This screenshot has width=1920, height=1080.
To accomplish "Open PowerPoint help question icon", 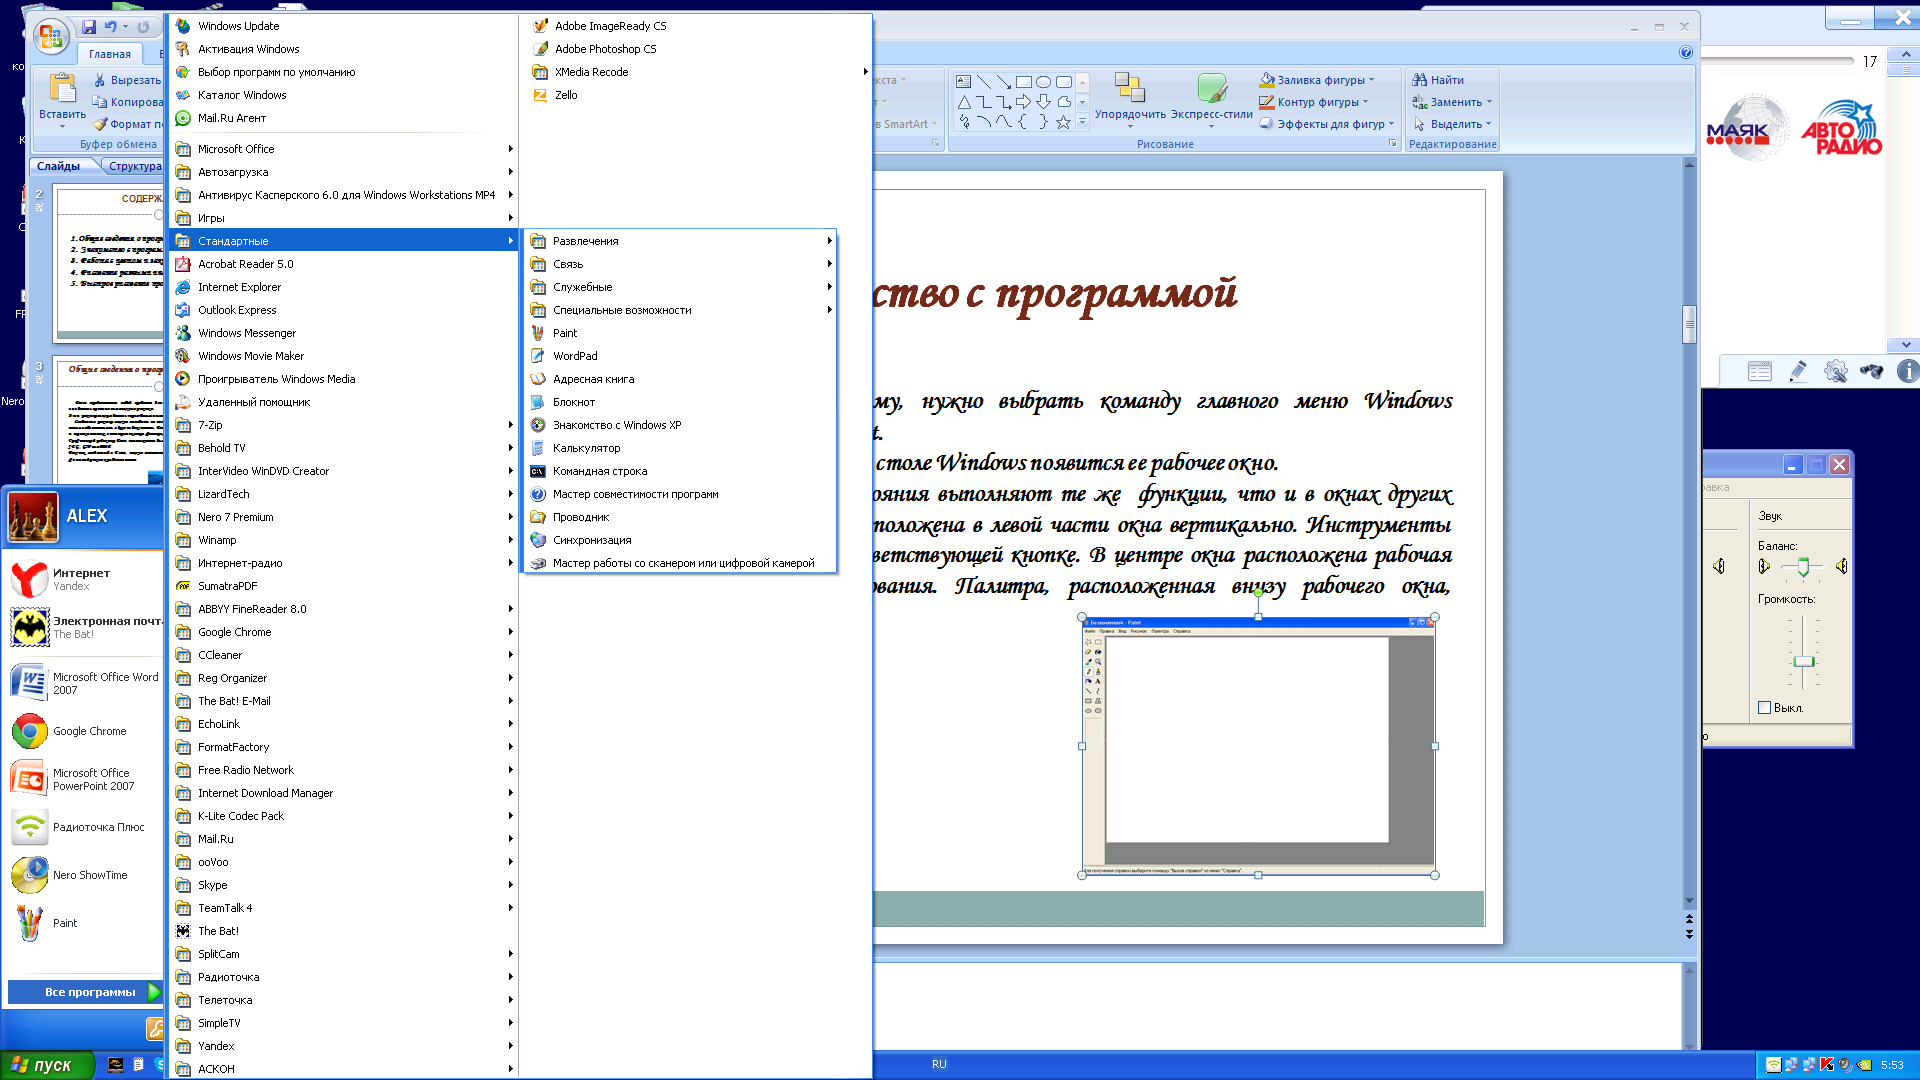I will coord(1686,53).
